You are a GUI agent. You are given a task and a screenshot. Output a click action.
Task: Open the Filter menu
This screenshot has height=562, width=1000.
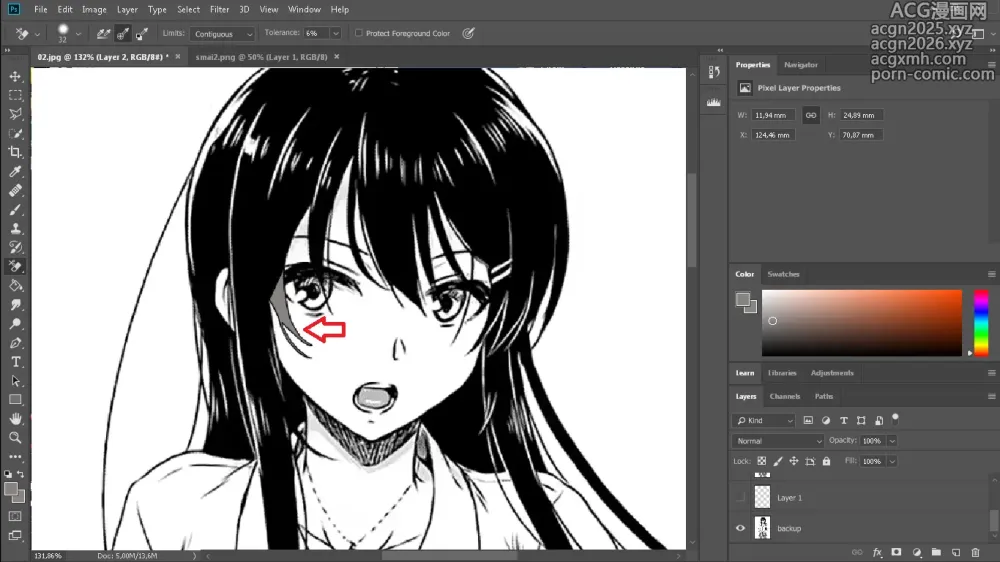pyautogui.click(x=219, y=10)
